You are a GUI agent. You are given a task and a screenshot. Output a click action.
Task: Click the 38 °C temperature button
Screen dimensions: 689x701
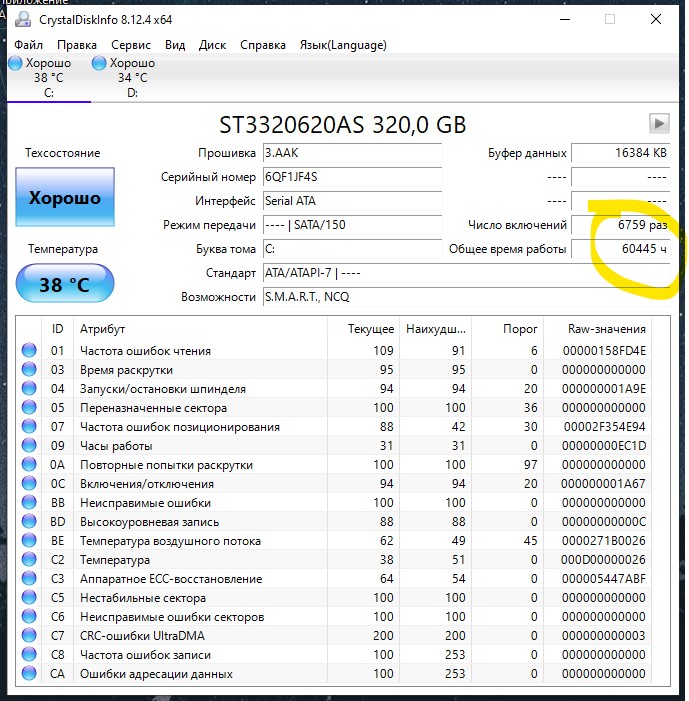point(65,283)
